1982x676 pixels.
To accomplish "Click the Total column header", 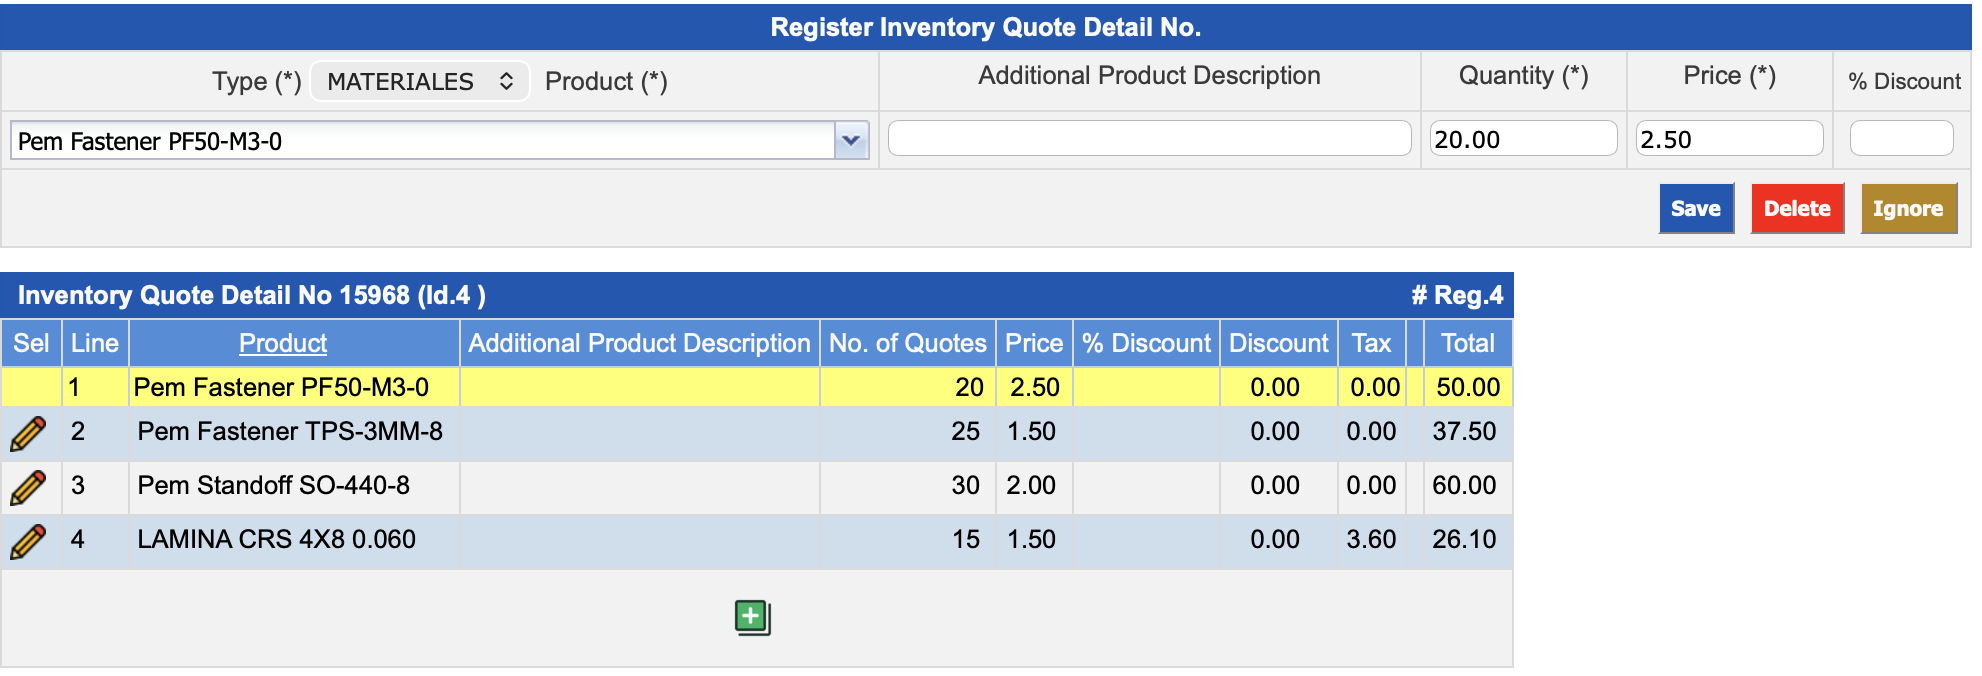I will 1467,343.
